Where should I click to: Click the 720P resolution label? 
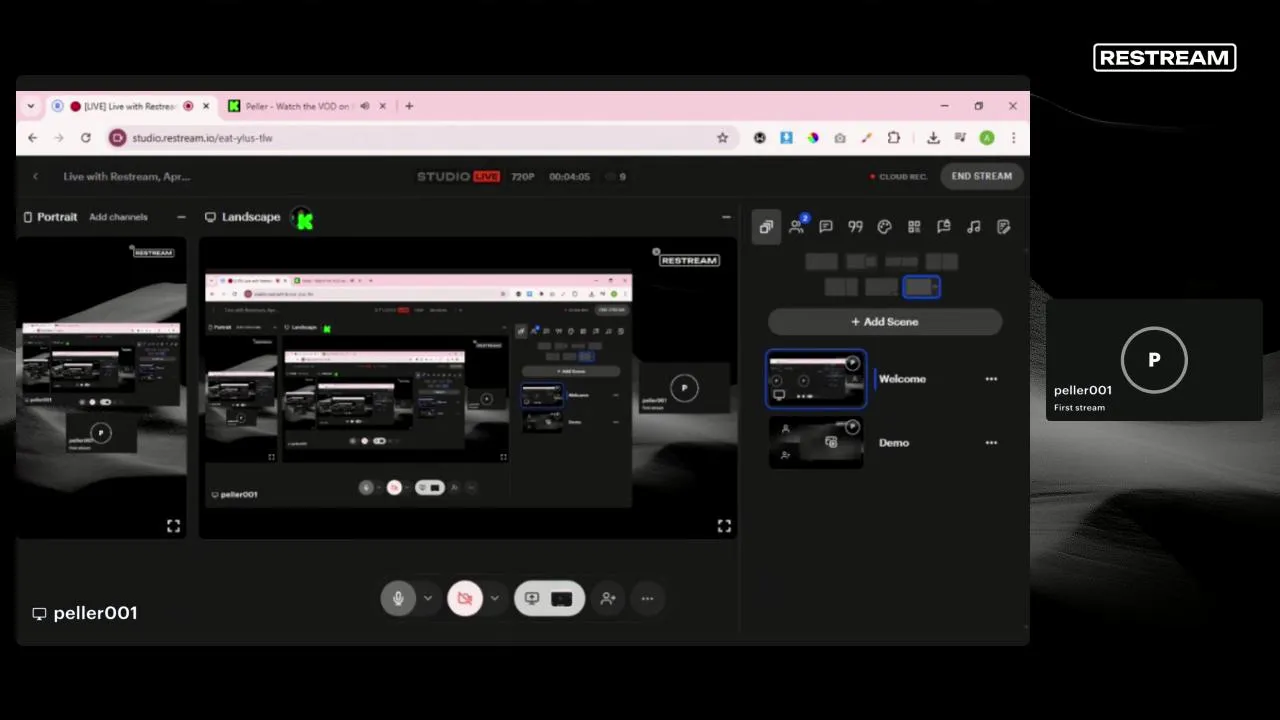[523, 177]
